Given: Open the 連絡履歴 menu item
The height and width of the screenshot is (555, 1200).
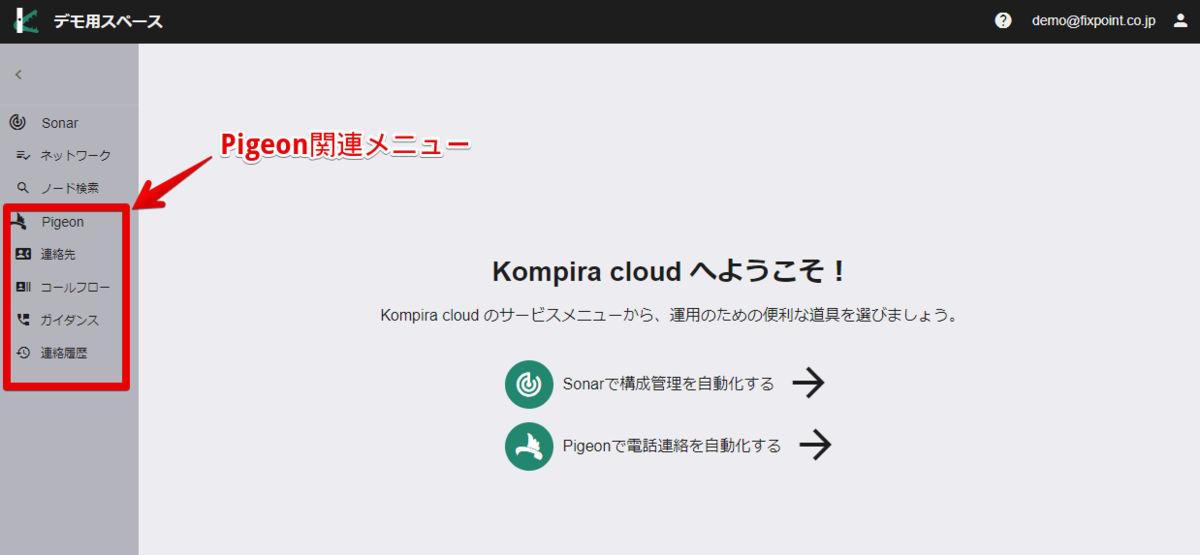Looking at the screenshot, I should coord(64,352).
